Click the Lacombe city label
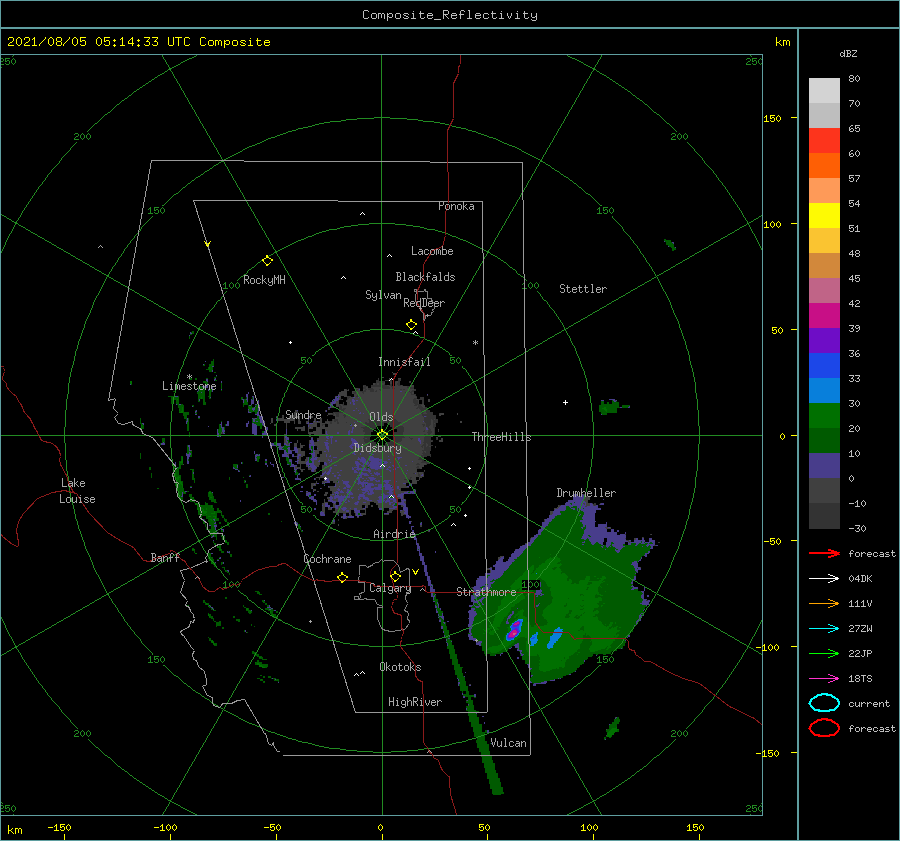 [x=432, y=251]
